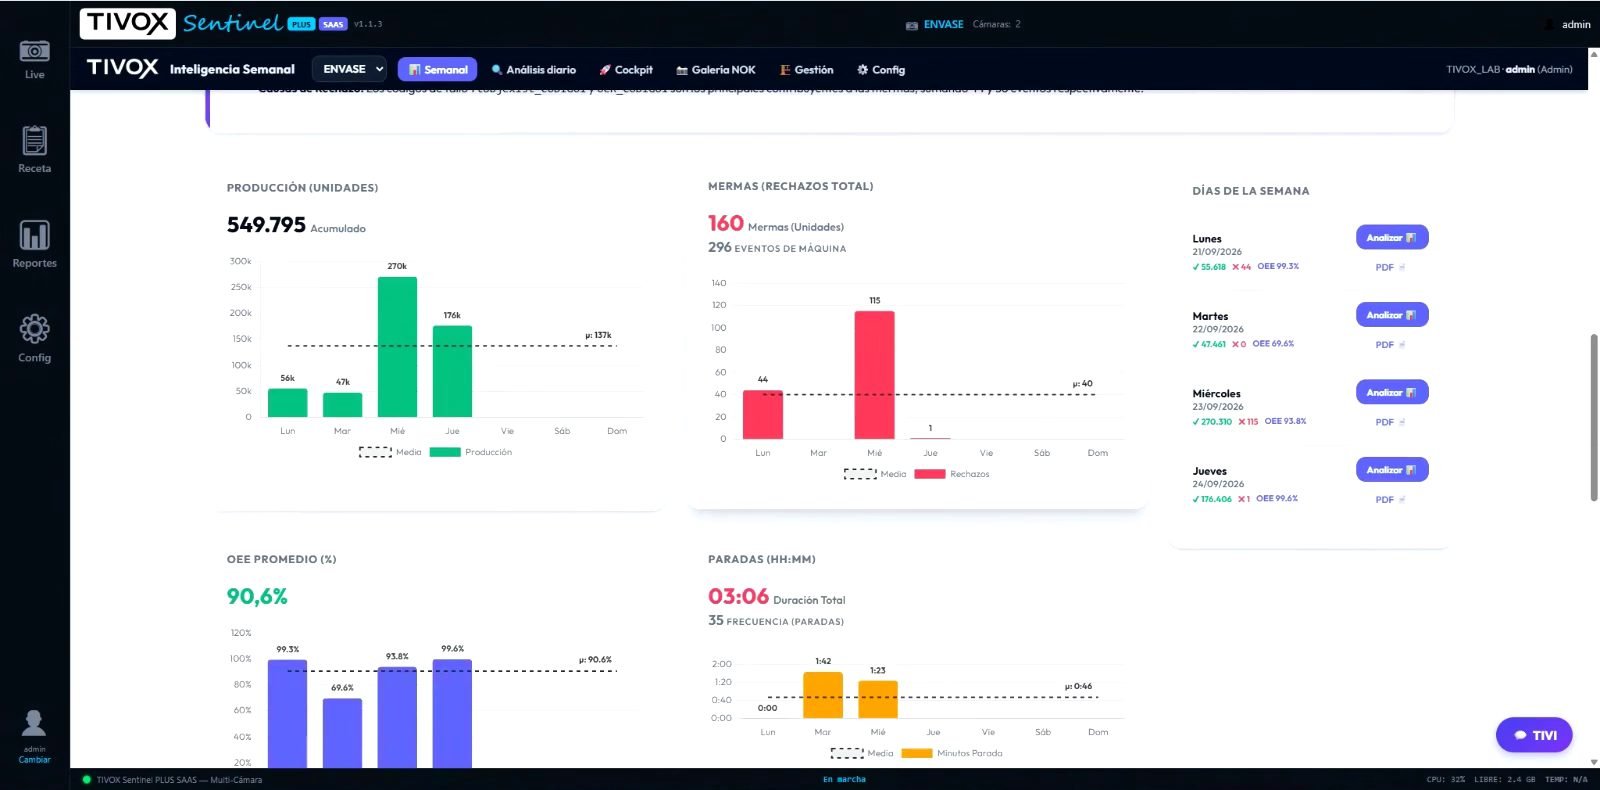Click the admin user avatar icon
1600x790 pixels.
click(34, 722)
